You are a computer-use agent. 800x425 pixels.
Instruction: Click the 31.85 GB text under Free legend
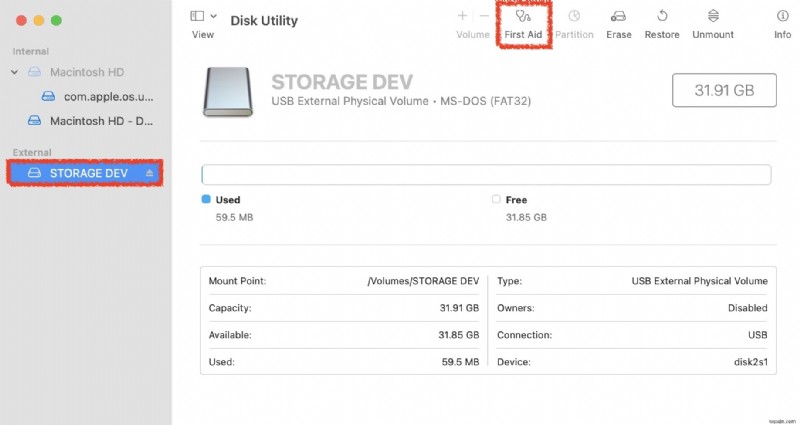coord(526,217)
